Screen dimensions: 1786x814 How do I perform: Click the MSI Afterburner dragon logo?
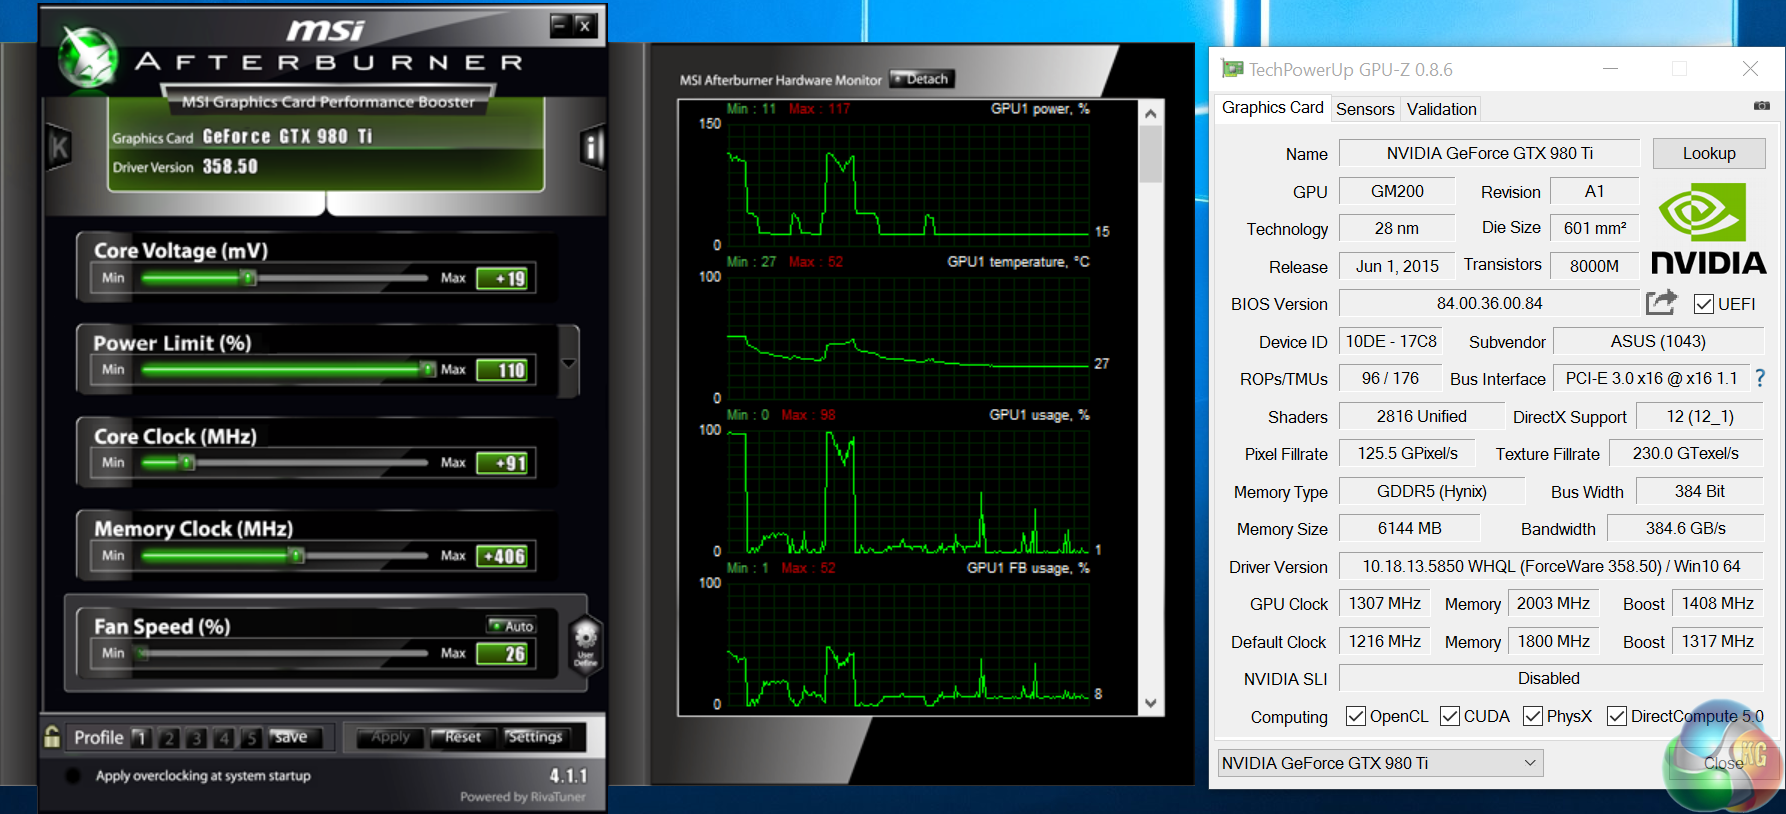tap(88, 55)
